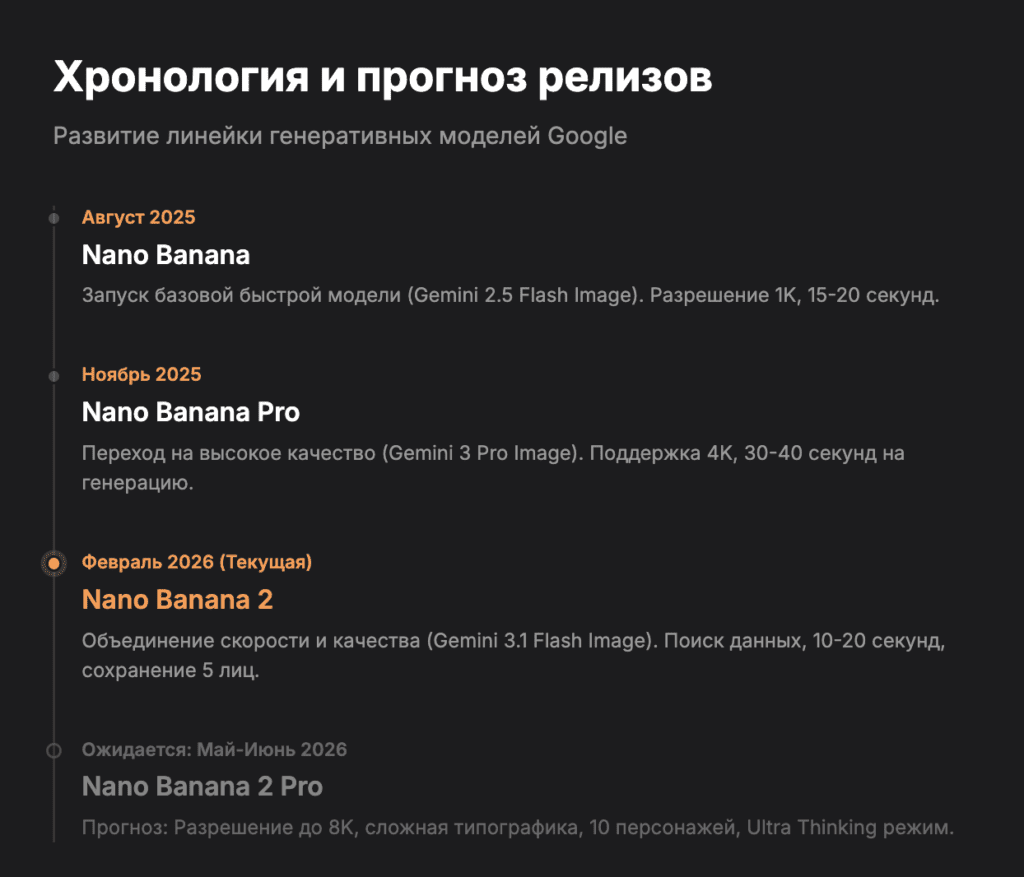This screenshot has height=877, width=1024.
Task: Click the "Ожидается: Май-Июнь 2026" label
Action: point(214,750)
